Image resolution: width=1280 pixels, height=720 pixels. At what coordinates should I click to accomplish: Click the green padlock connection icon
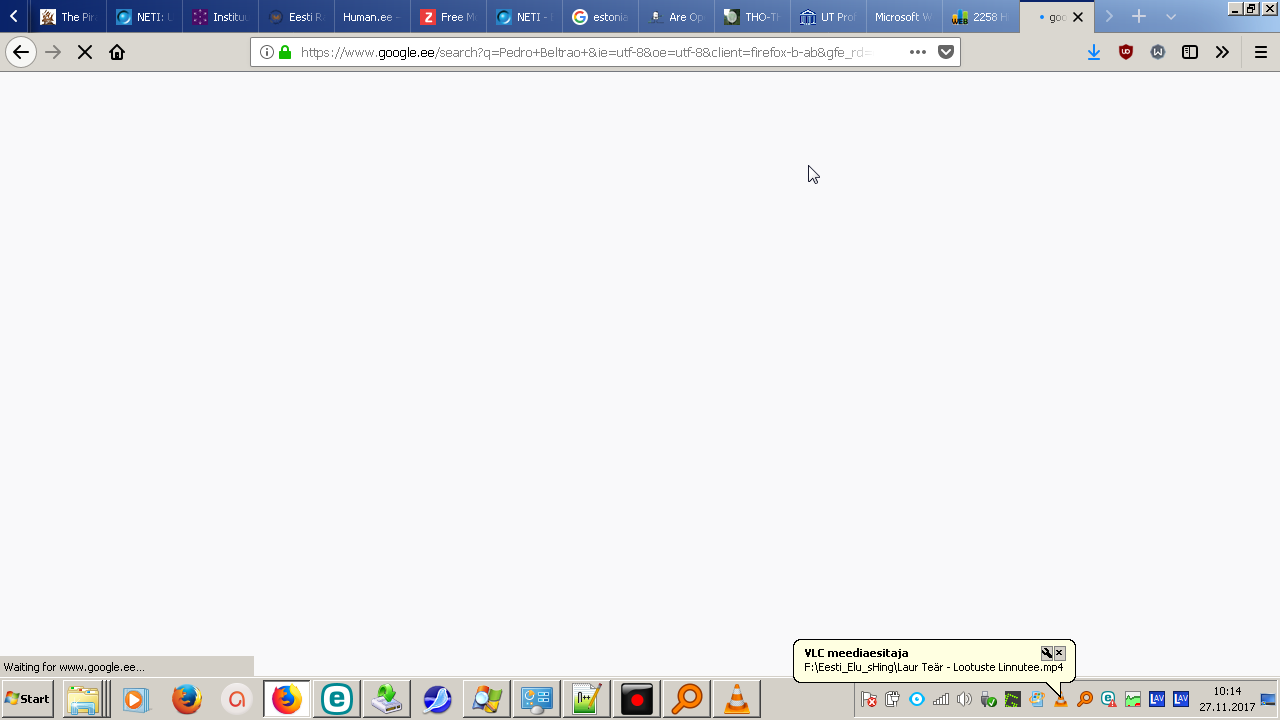pyautogui.click(x=285, y=53)
